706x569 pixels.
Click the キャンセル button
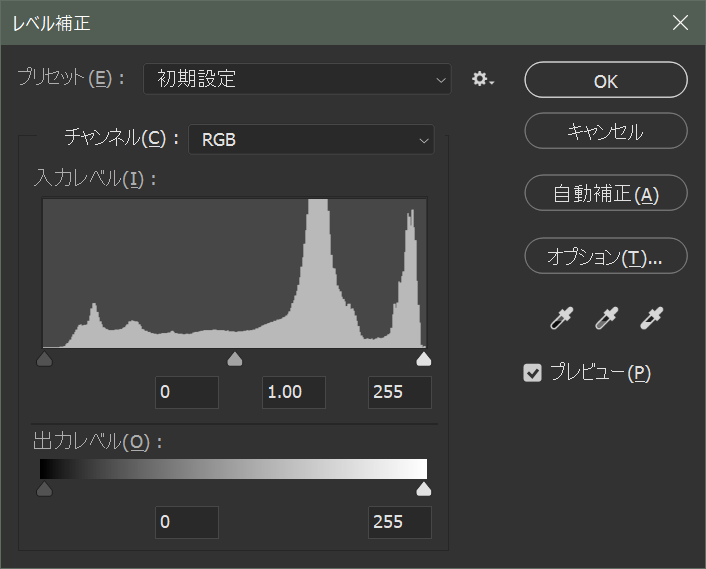point(606,131)
